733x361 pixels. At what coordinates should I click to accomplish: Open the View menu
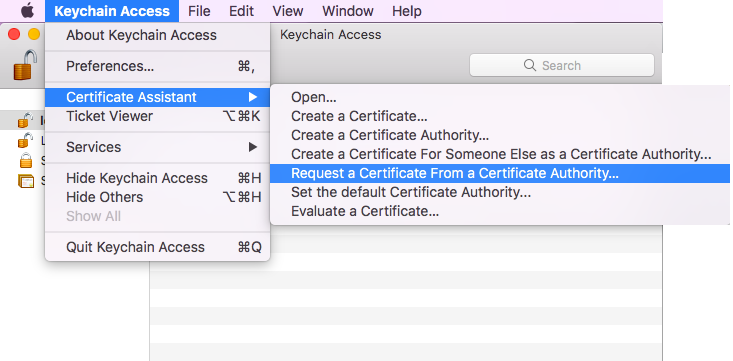[287, 11]
